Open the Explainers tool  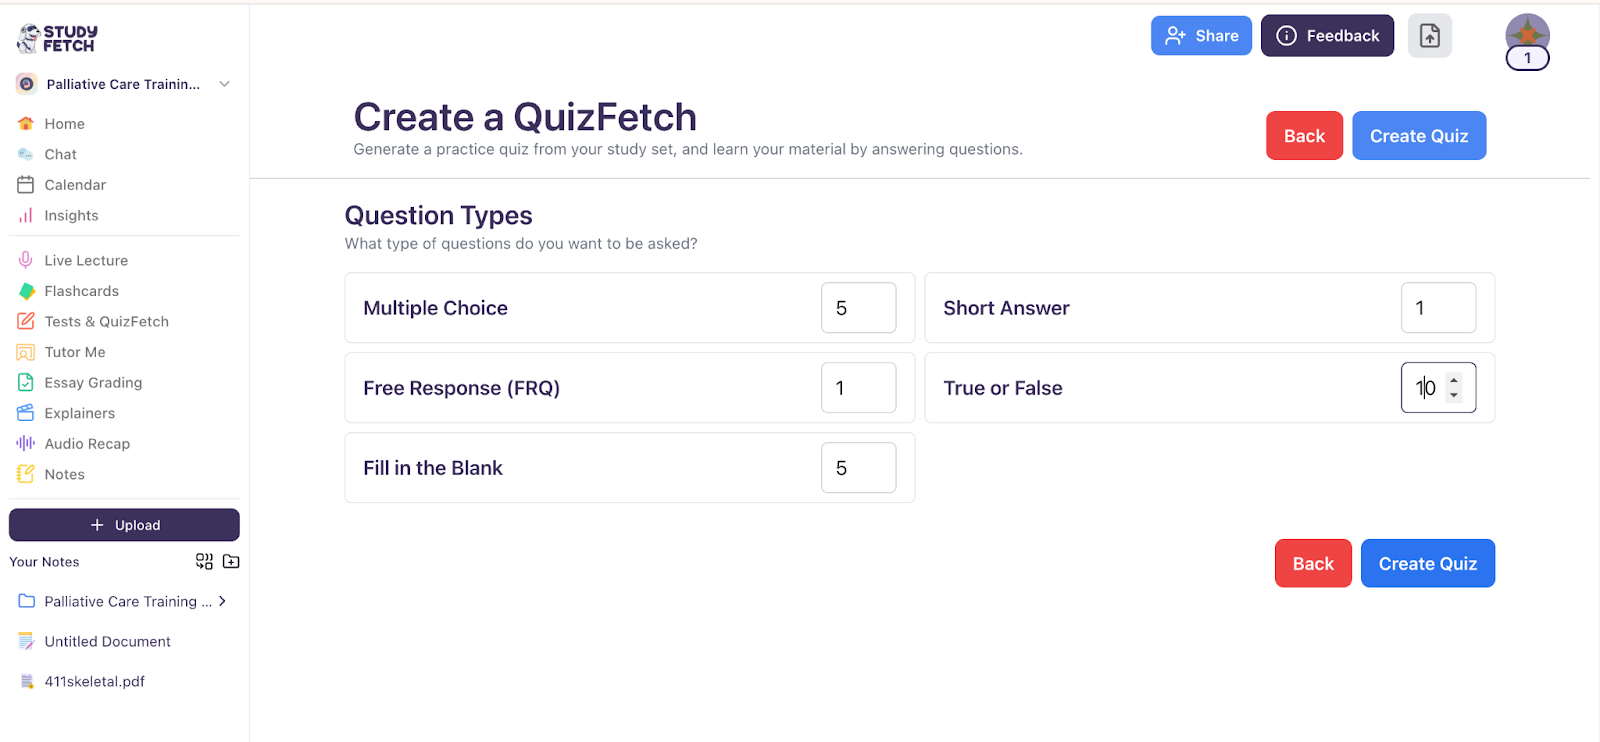click(x=80, y=413)
